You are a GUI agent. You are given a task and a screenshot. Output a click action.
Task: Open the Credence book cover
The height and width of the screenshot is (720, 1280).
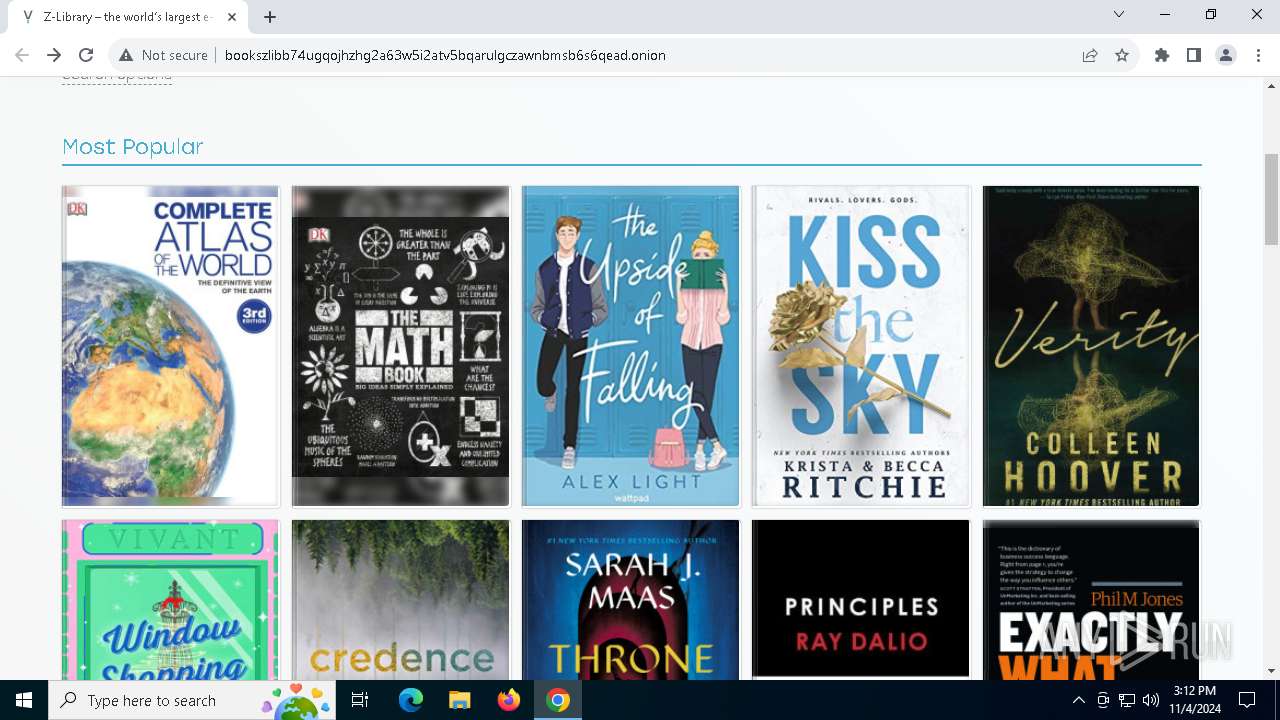pyautogui.click(x=400, y=600)
